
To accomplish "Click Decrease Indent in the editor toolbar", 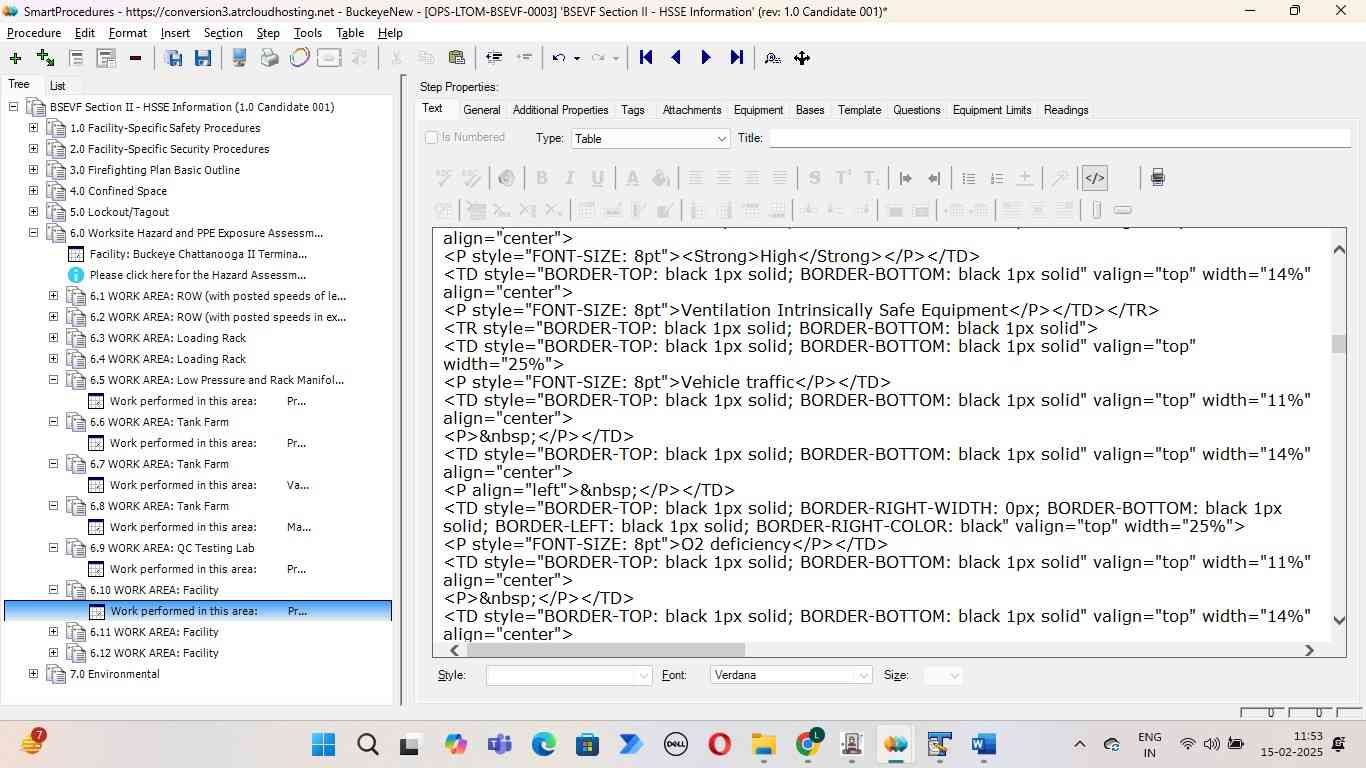I will 934,178.
